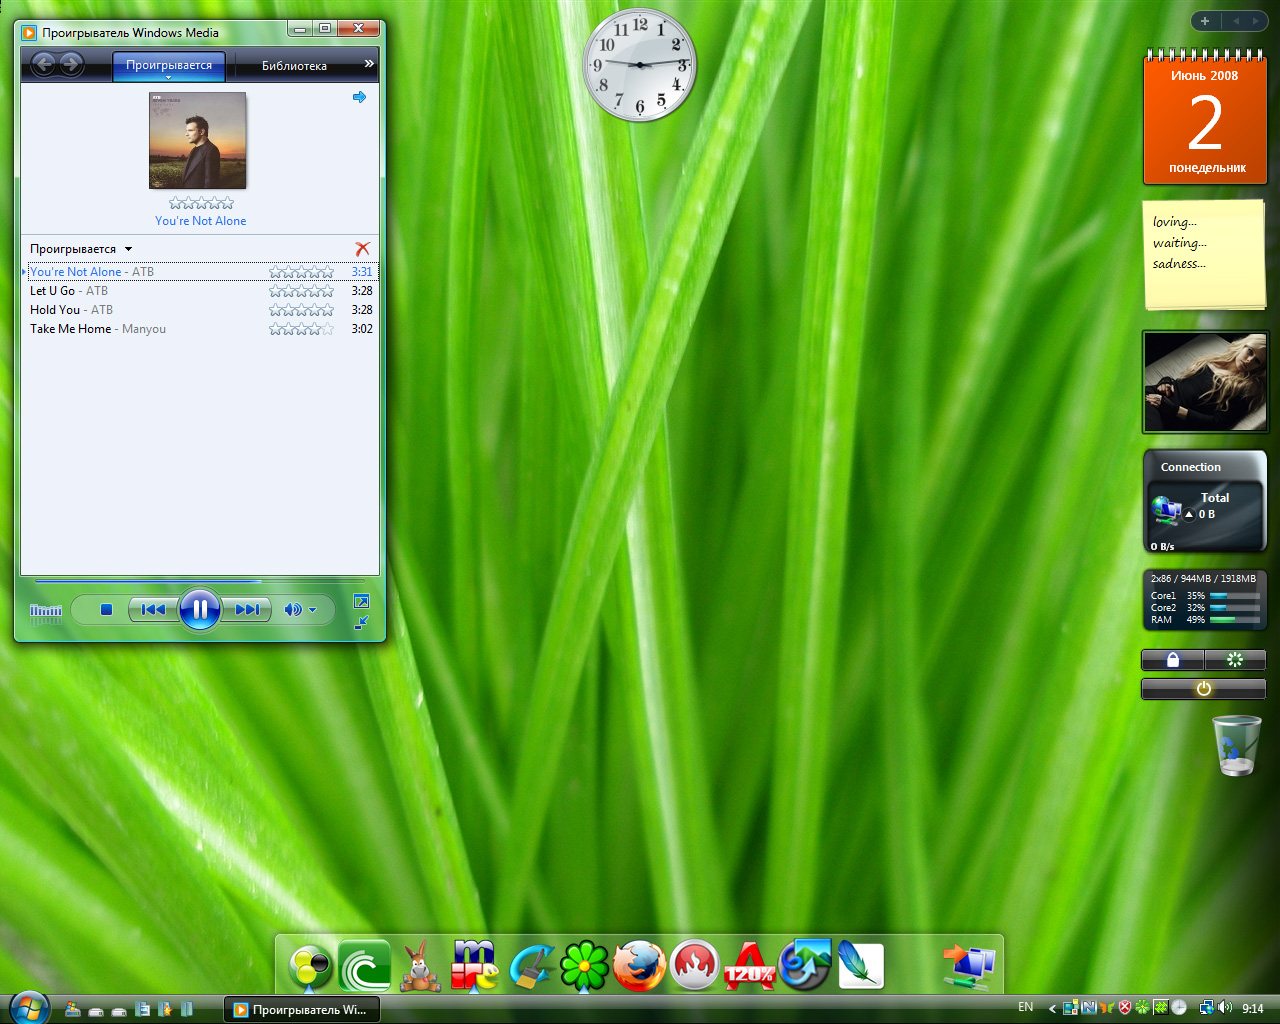The image size is (1280, 1024).
Task: Open ICQ green flower icon in dock
Action: point(584,967)
